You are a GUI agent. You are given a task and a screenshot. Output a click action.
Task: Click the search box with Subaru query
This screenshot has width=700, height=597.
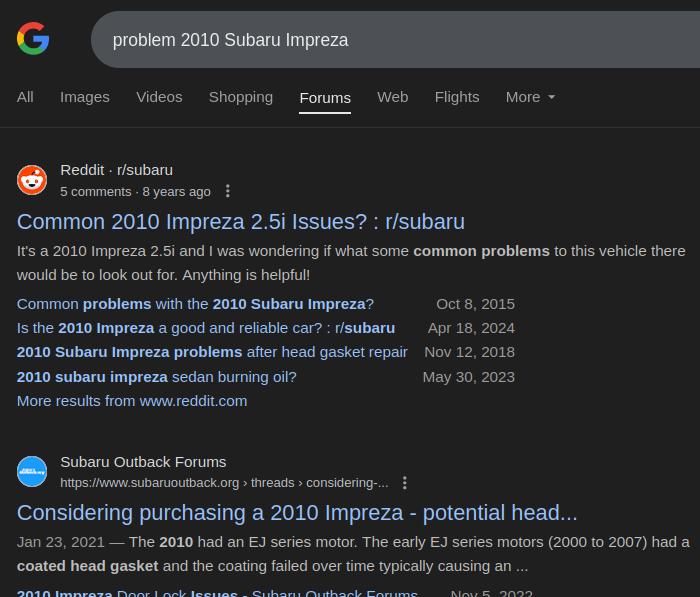(396, 40)
